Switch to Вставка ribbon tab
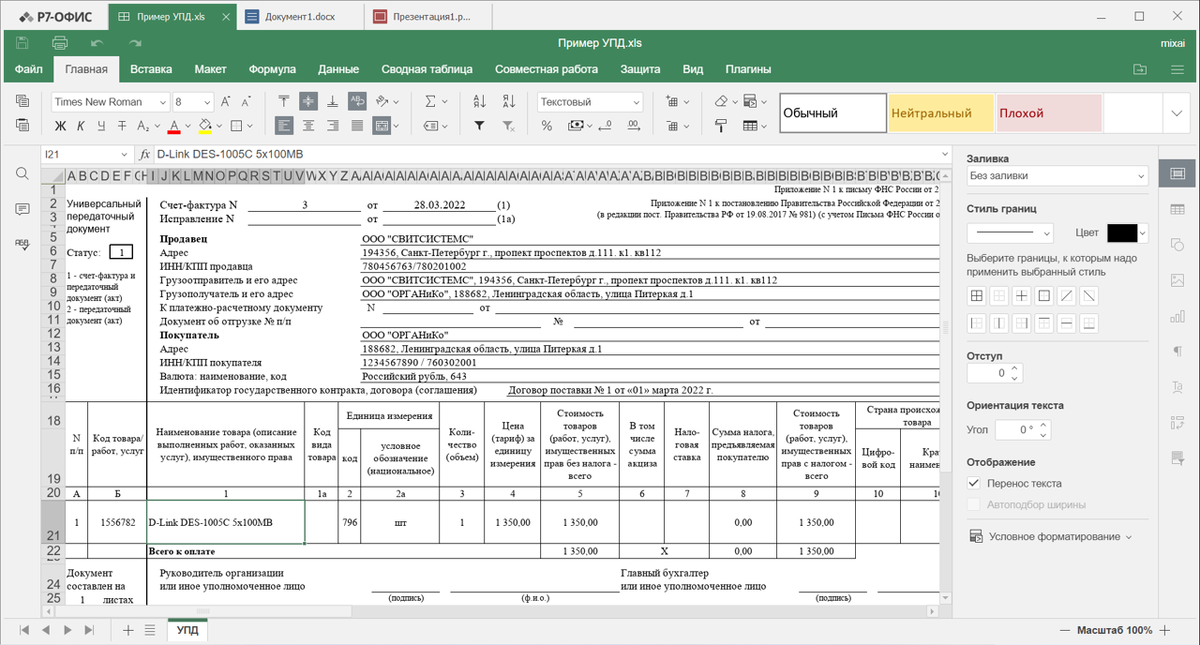 pyautogui.click(x=151, y=69)
